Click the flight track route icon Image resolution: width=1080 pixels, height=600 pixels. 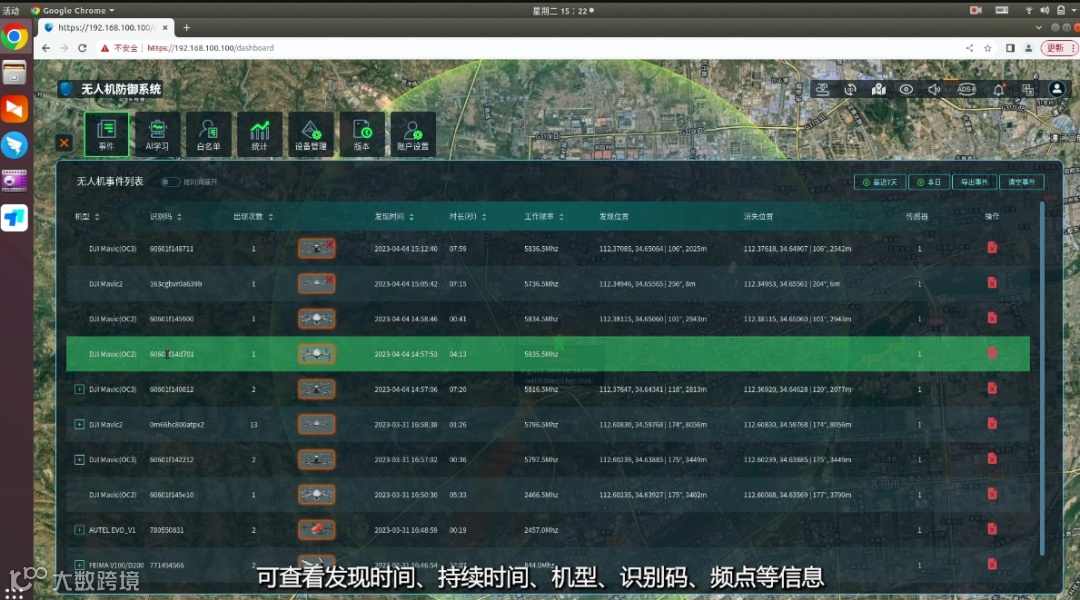click(x=822, y=90)
